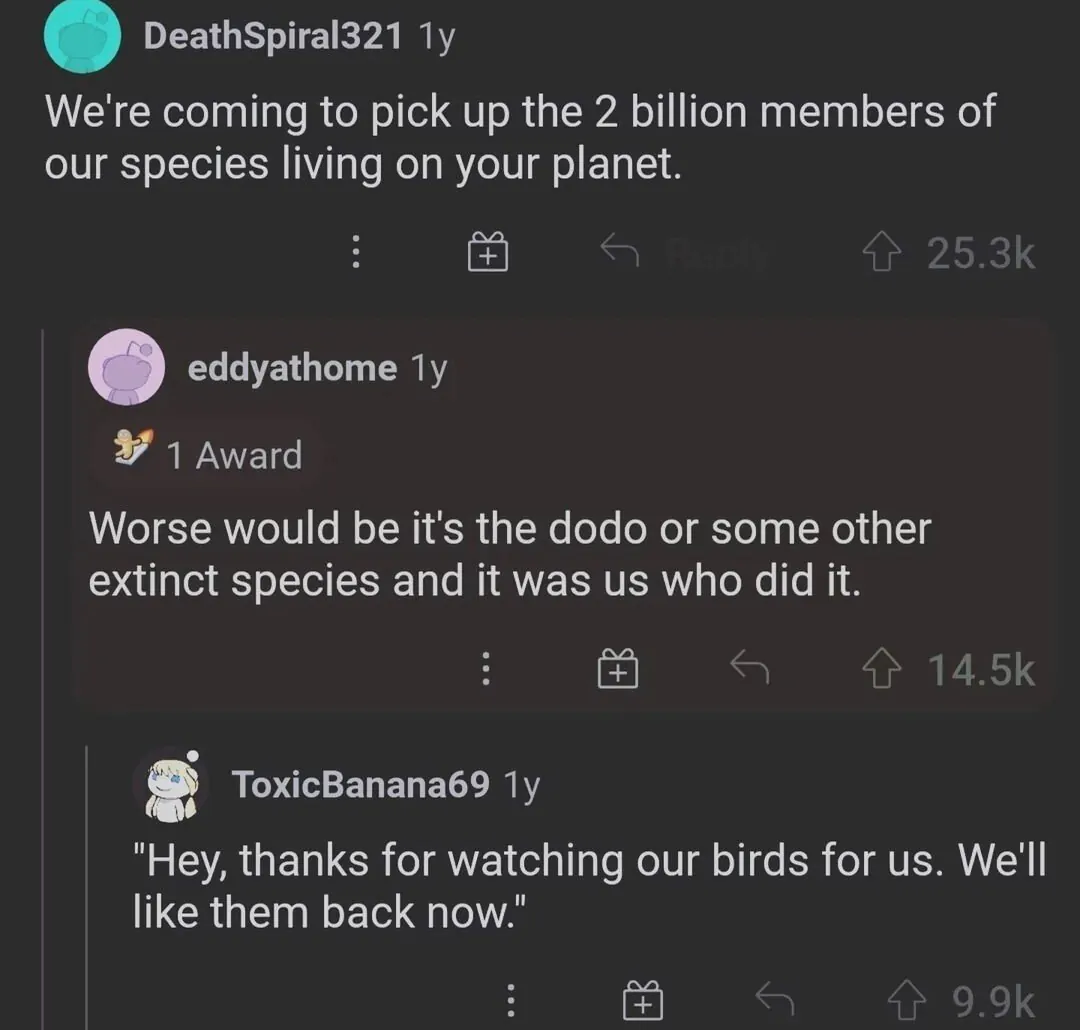
Task: Give award to DeathSpiral321's comment
Action: click(x=488, y=253)
